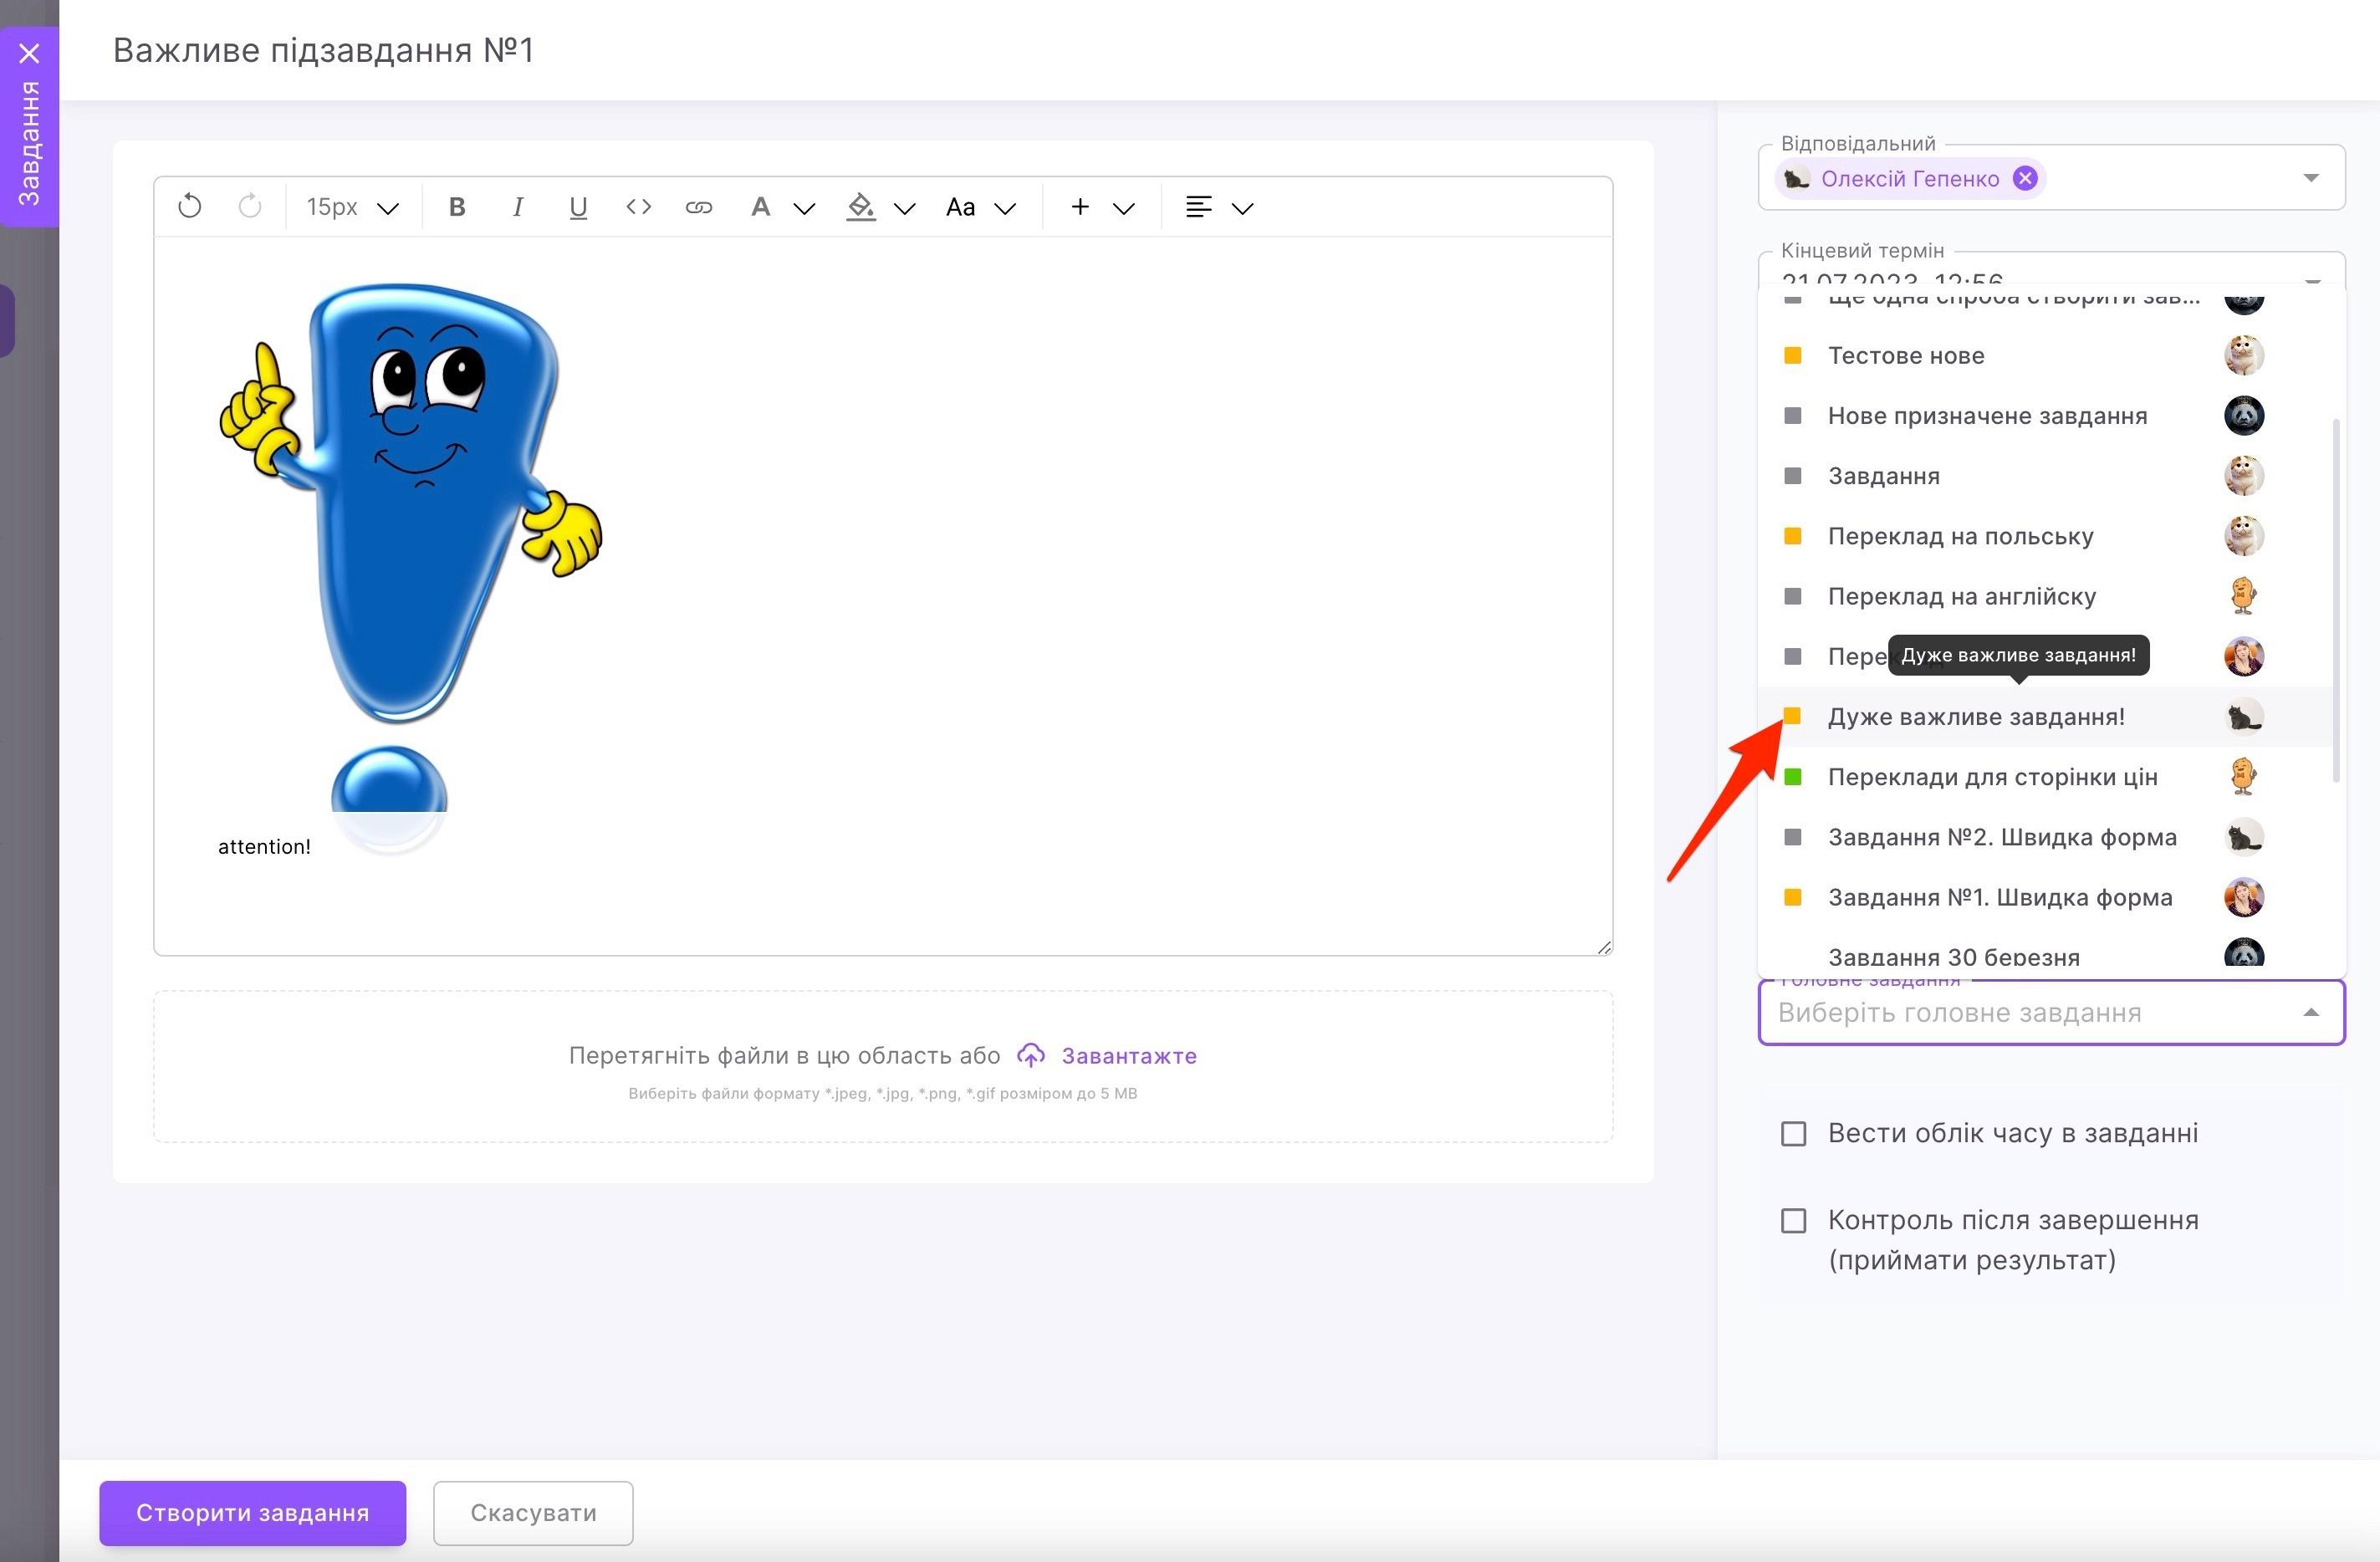Click the 'Скасувати' cancel button
Image resolution: width=2380 pixels, height=1562 pixels.
(x=533, y=1512)
